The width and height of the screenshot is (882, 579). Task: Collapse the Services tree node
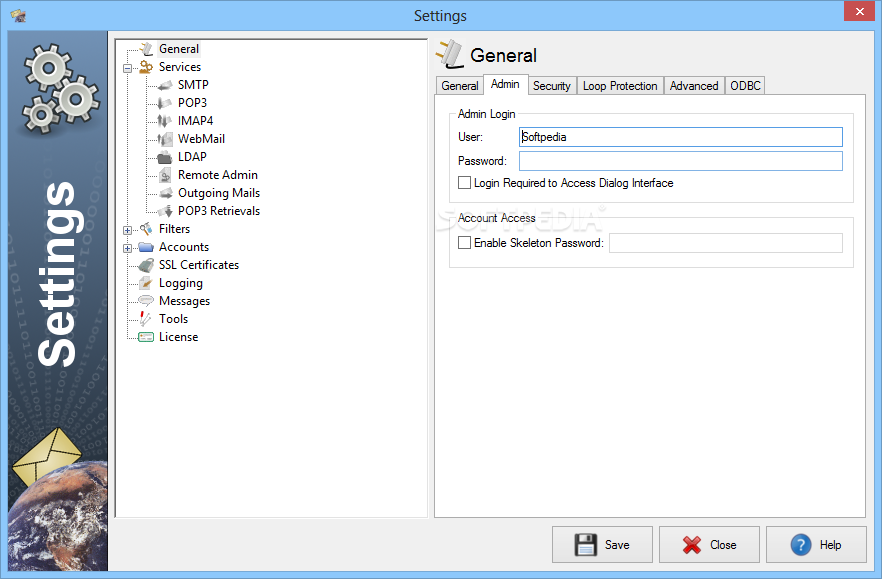coord(128,69)
